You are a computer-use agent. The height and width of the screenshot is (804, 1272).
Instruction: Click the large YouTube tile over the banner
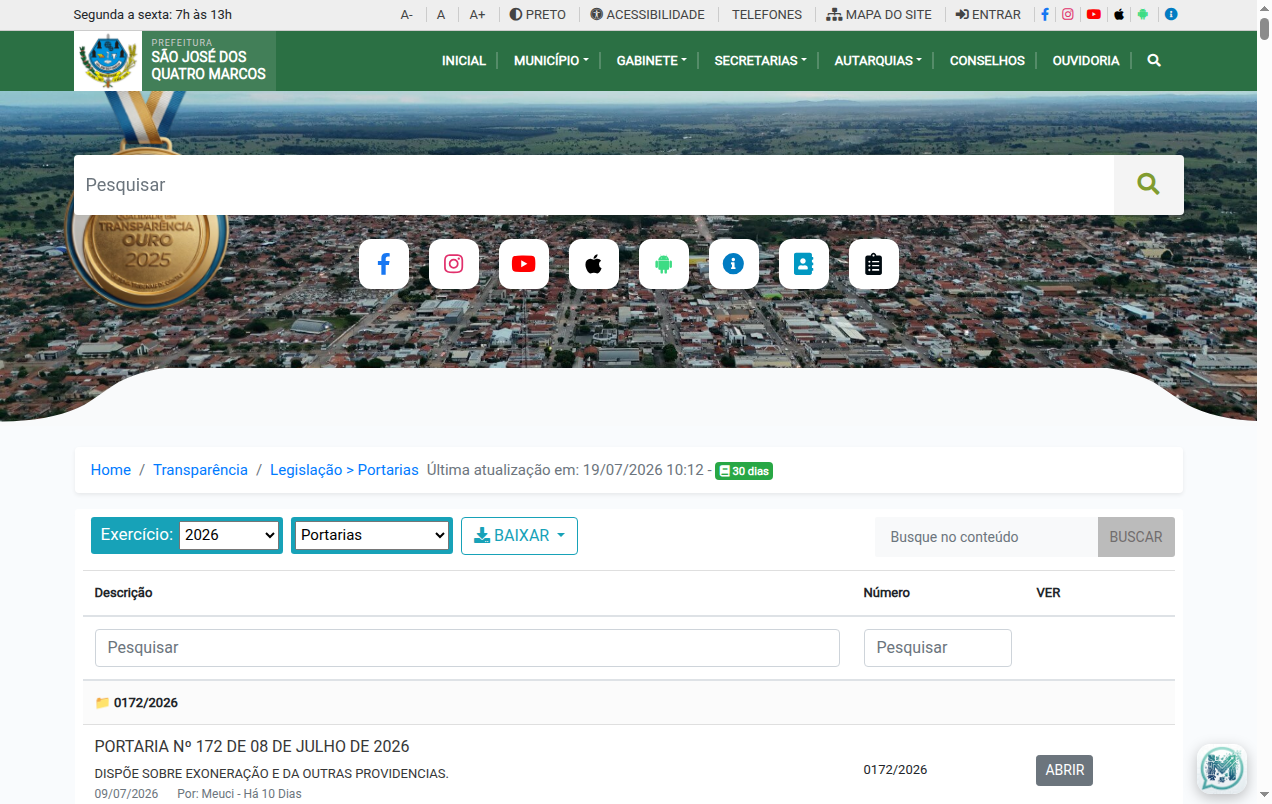point(524,264)
